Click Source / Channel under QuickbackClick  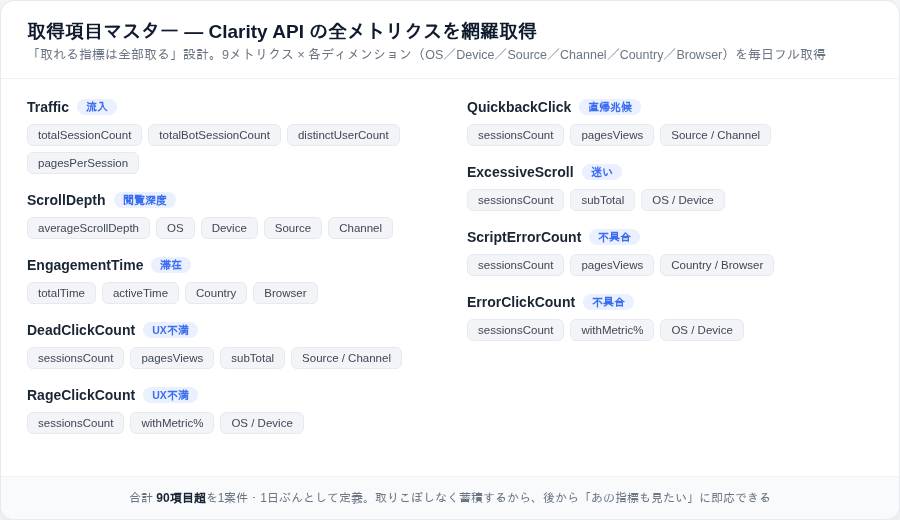click(x=715, y=135)
